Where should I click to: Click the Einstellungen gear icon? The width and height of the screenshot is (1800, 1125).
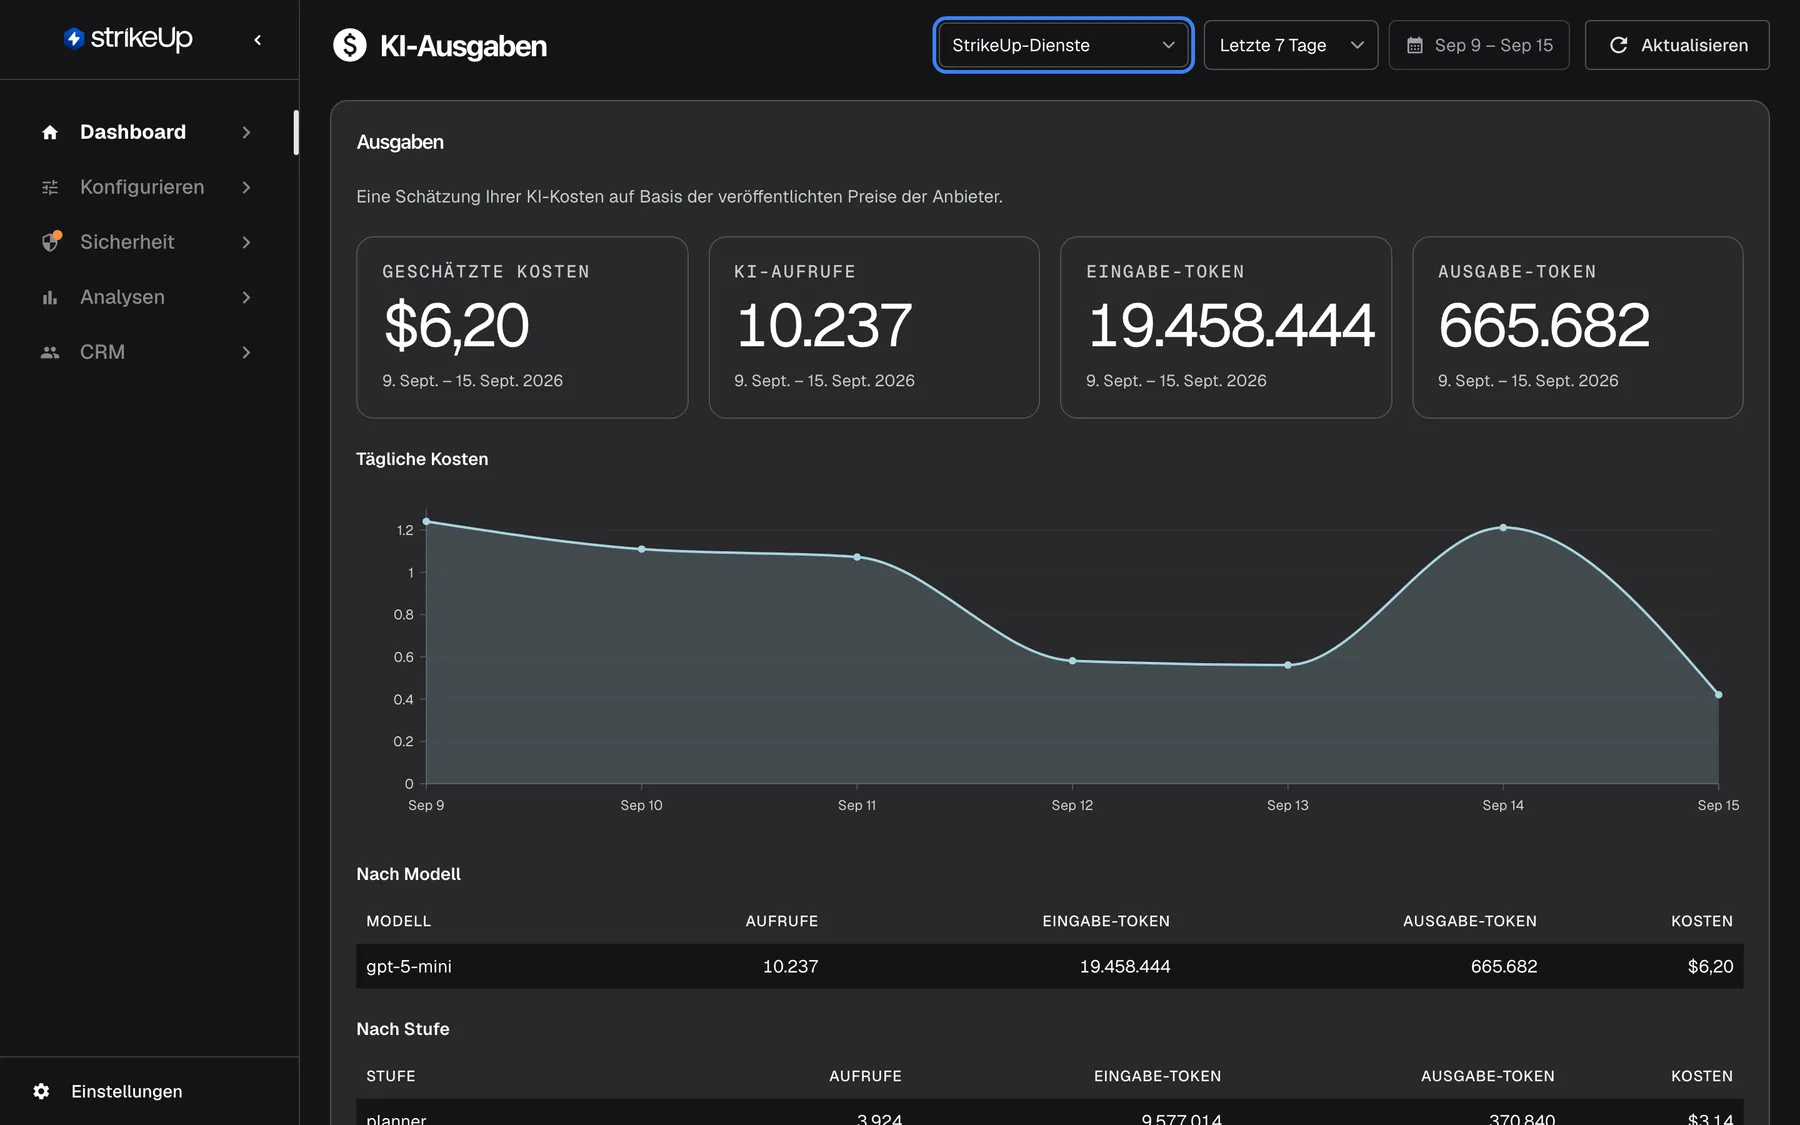[x=41, y=1091]
